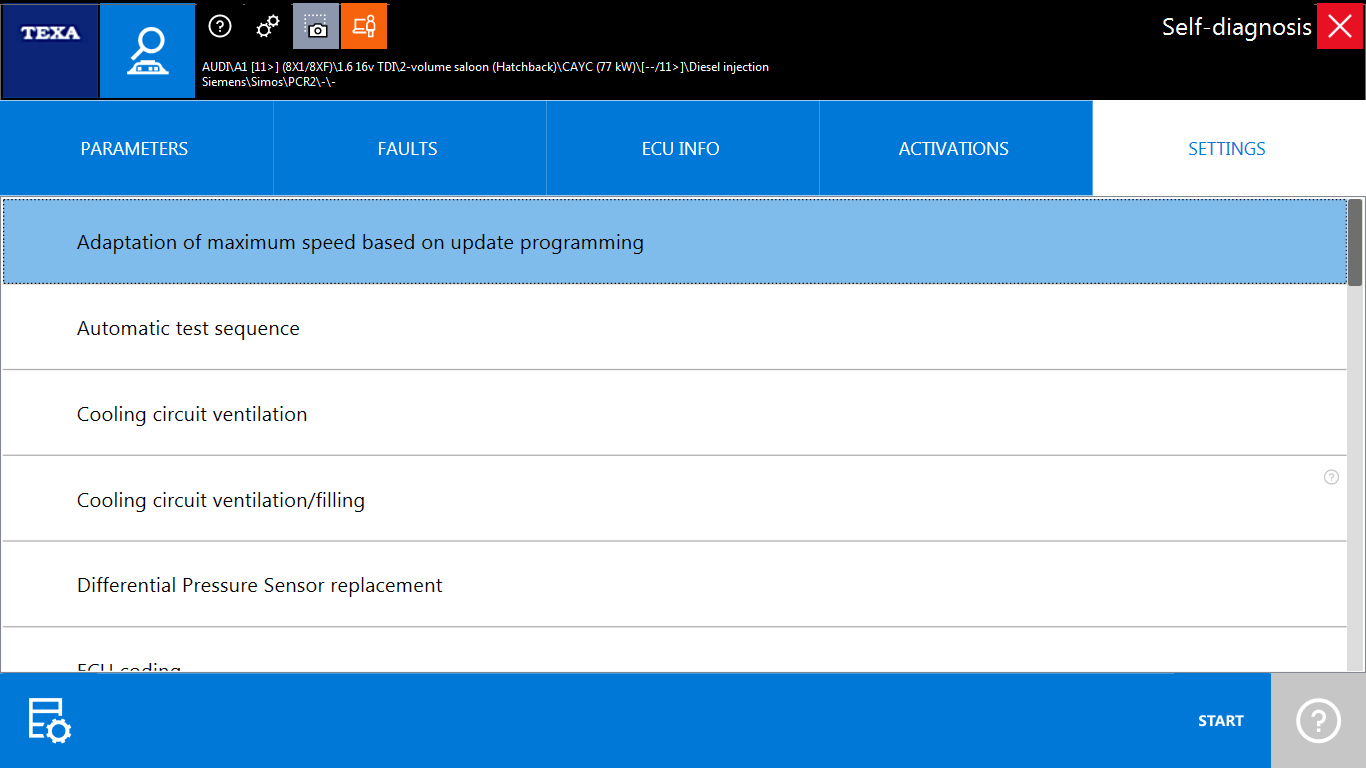Image resolution: width=1366 pixels, height=768 pixels.
Task: Take a screenshot with the camera icon
Action: click(x=316, y=26)
